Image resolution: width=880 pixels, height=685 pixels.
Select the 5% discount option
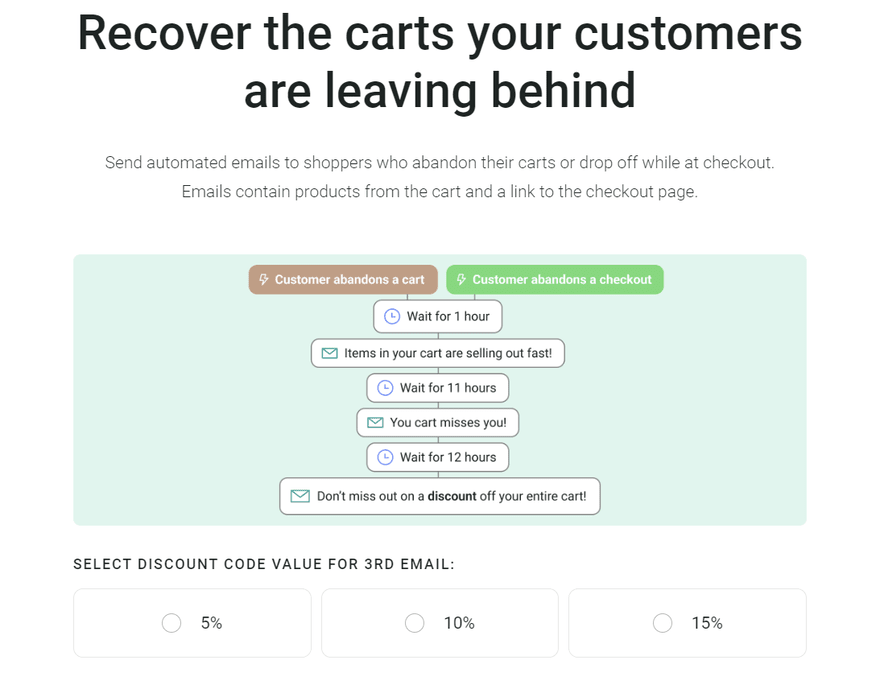coord(171,623)
